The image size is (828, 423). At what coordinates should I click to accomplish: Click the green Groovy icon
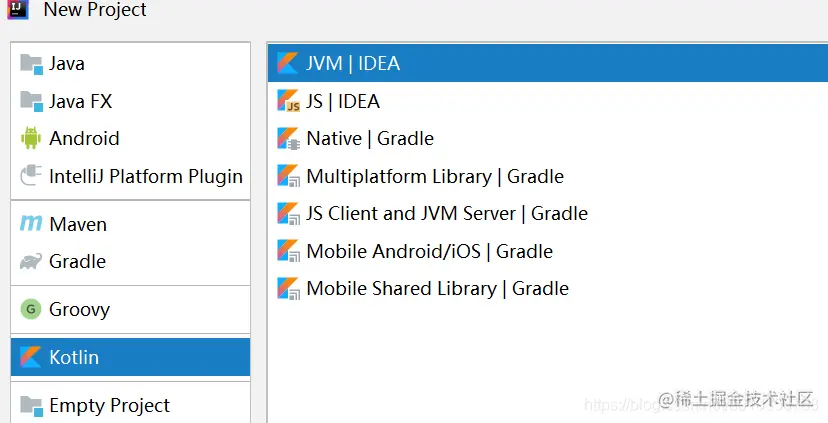[x=31, y=310]
